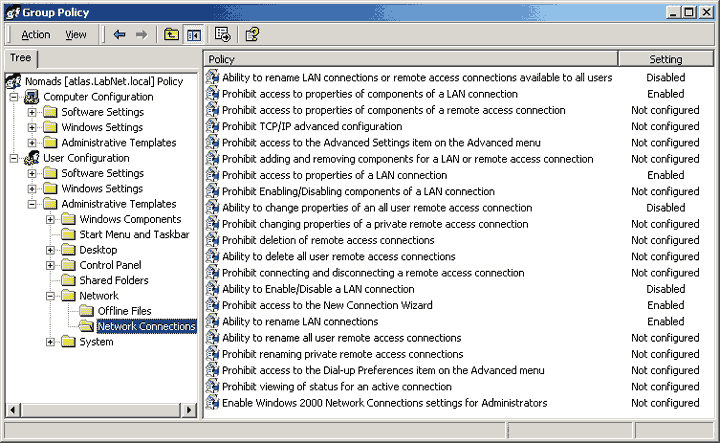This screenshot has width=720, height=443.
Task: Collapse the Computer Configuration node
Action: [14, 97]
